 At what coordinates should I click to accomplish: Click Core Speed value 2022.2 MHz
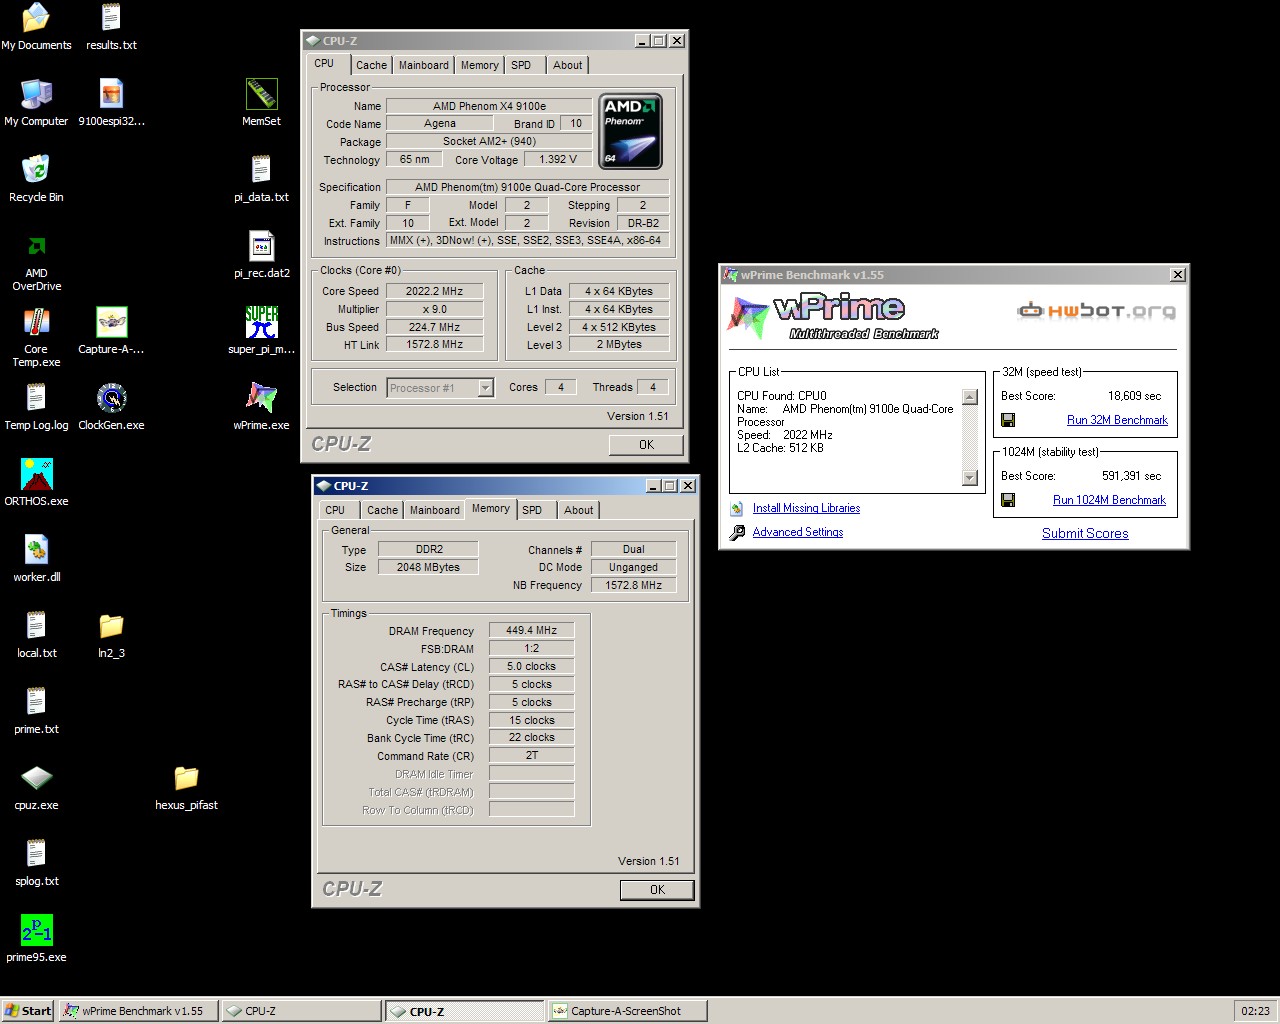coord(434,291)
